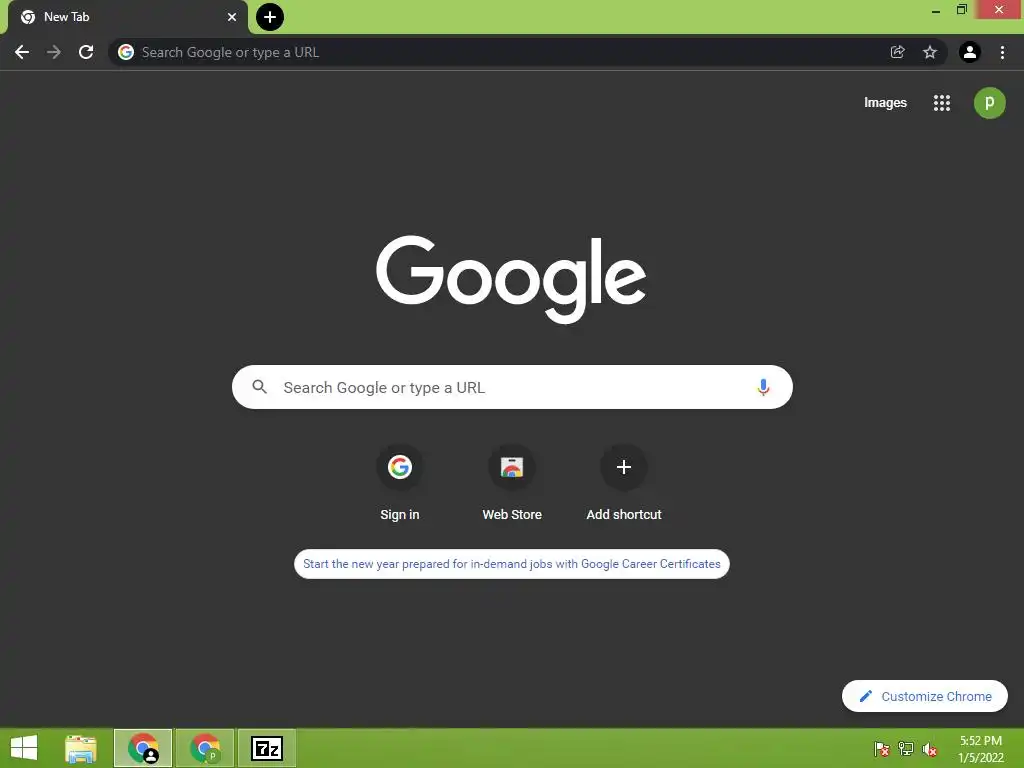Open the Chrome three-dot menu
The height and width of the screenshot is (768, 1024).
(x=1002, y=52)
